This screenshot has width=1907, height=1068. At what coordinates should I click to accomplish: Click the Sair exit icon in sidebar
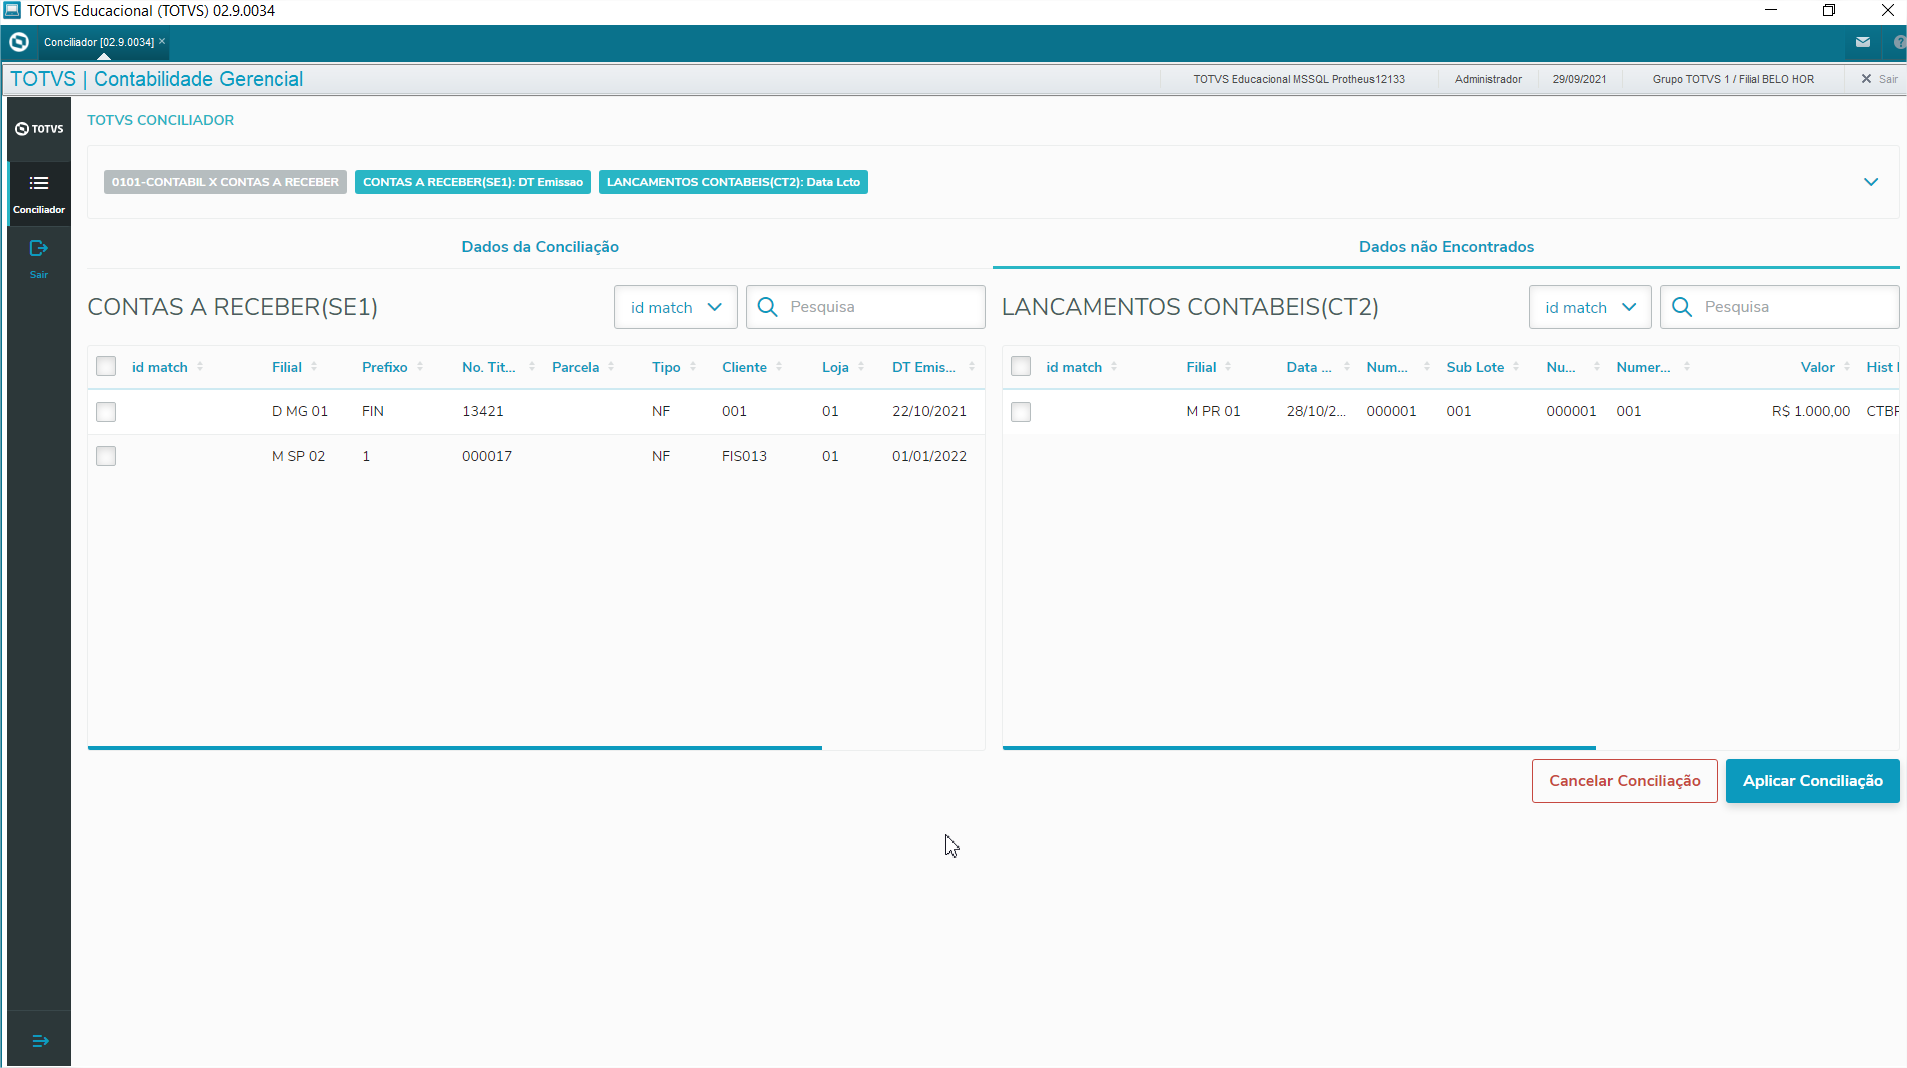pyautogui.click(x=39, y=248)
